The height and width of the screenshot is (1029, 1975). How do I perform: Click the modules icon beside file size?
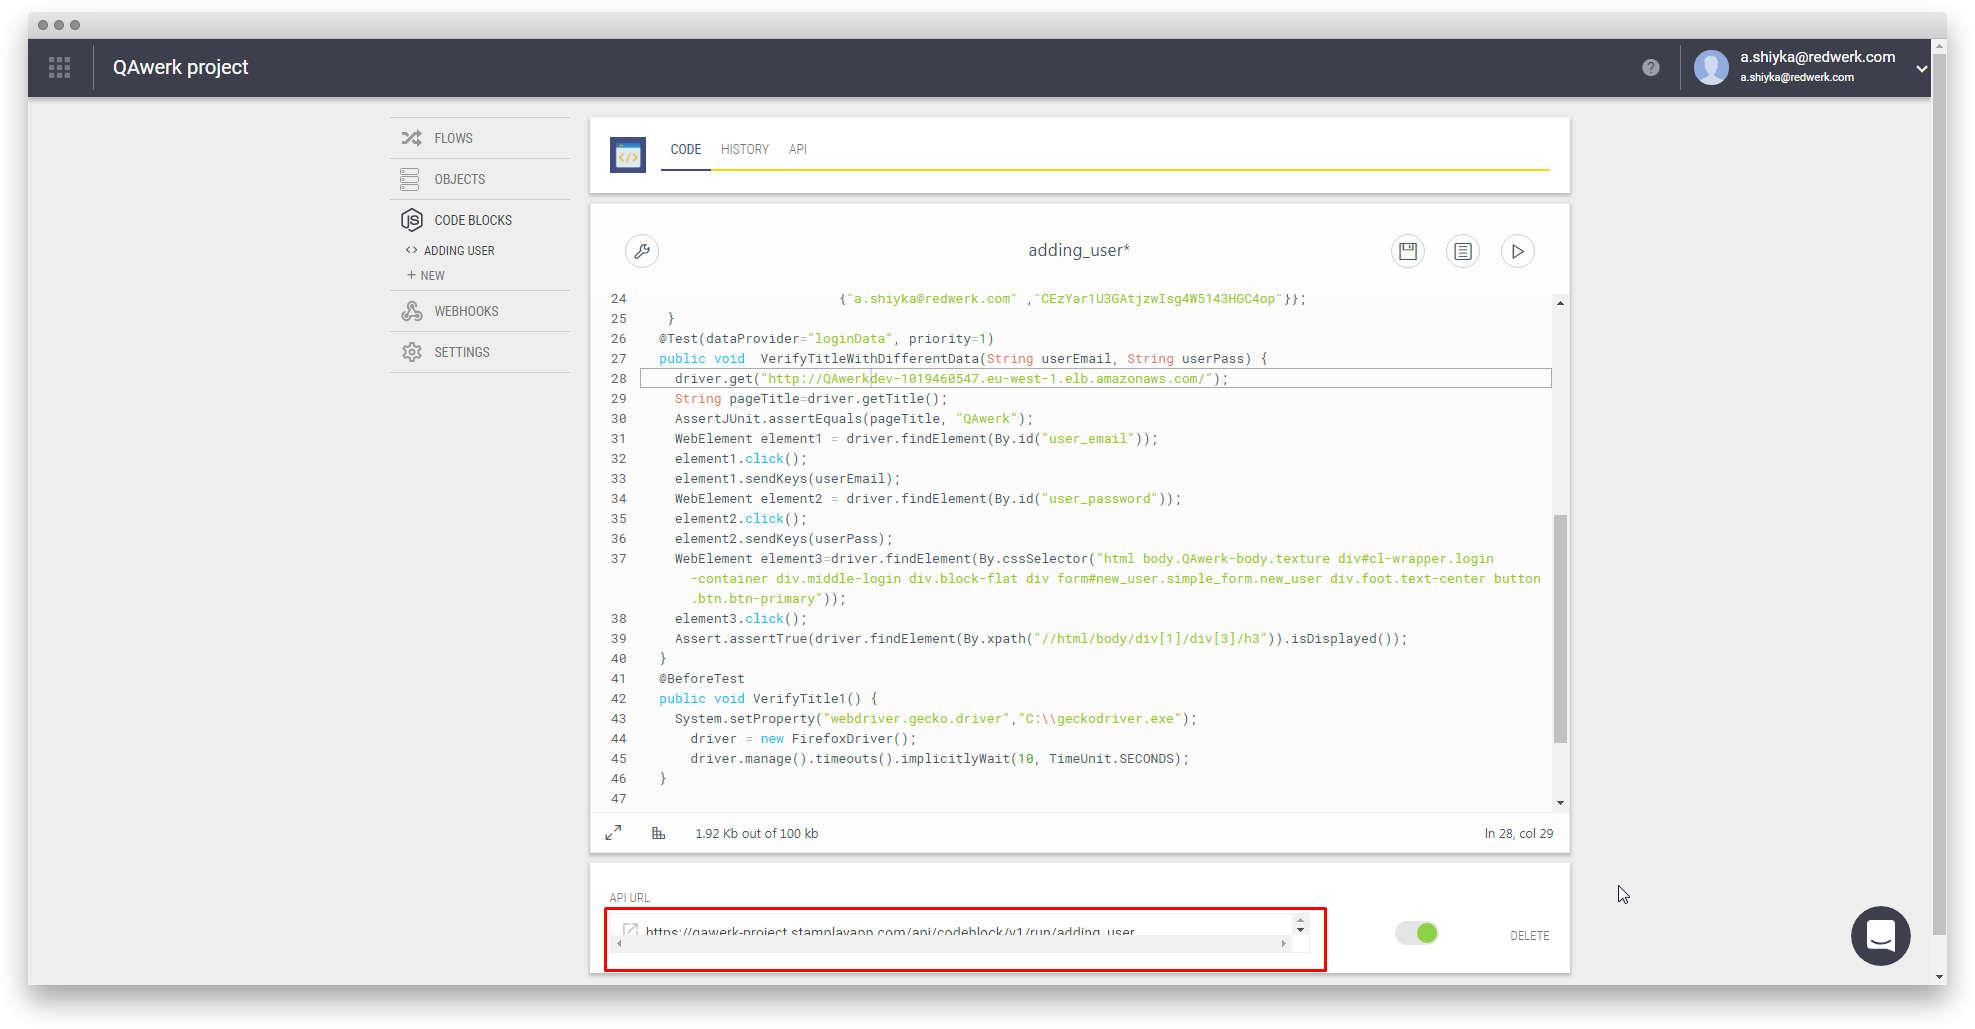tap(658, 833)
